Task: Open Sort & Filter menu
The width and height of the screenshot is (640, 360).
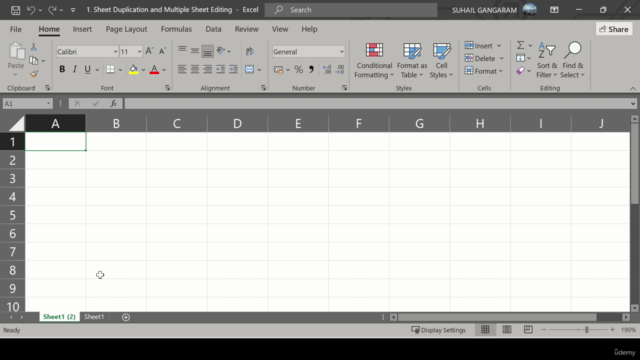Action: pos(547,60)
